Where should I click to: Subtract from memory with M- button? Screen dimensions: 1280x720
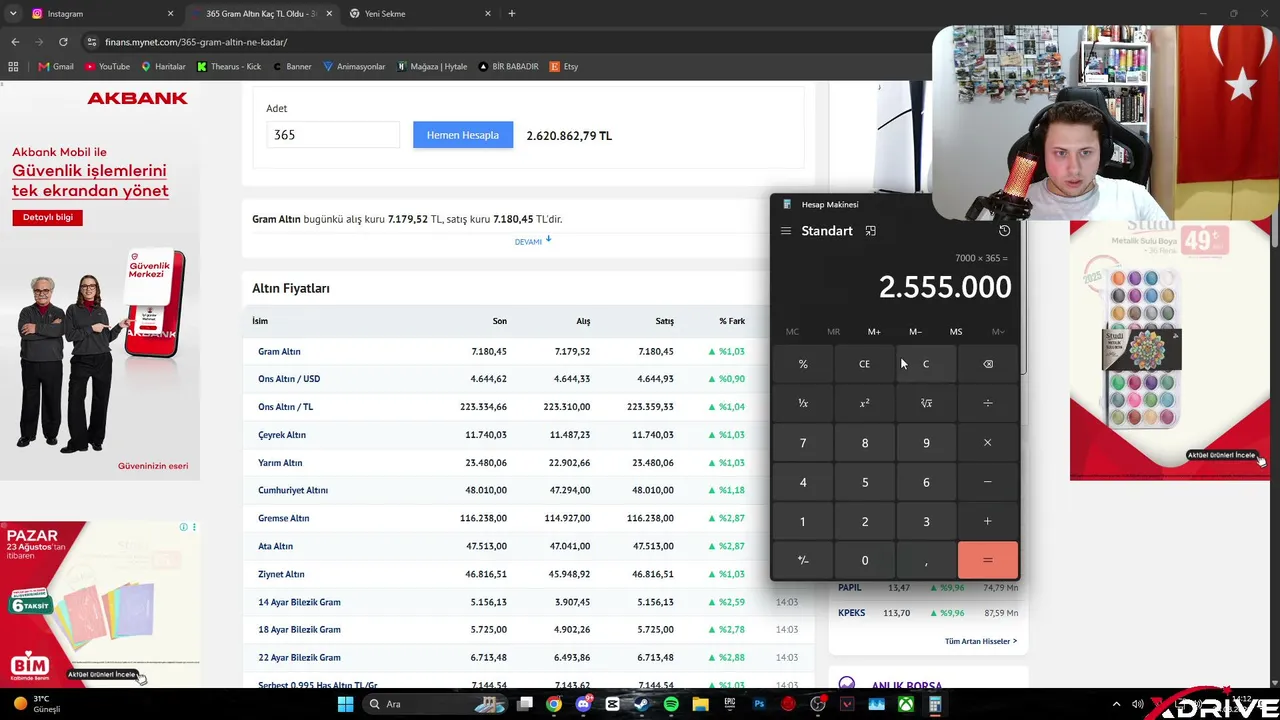[915, 332]
